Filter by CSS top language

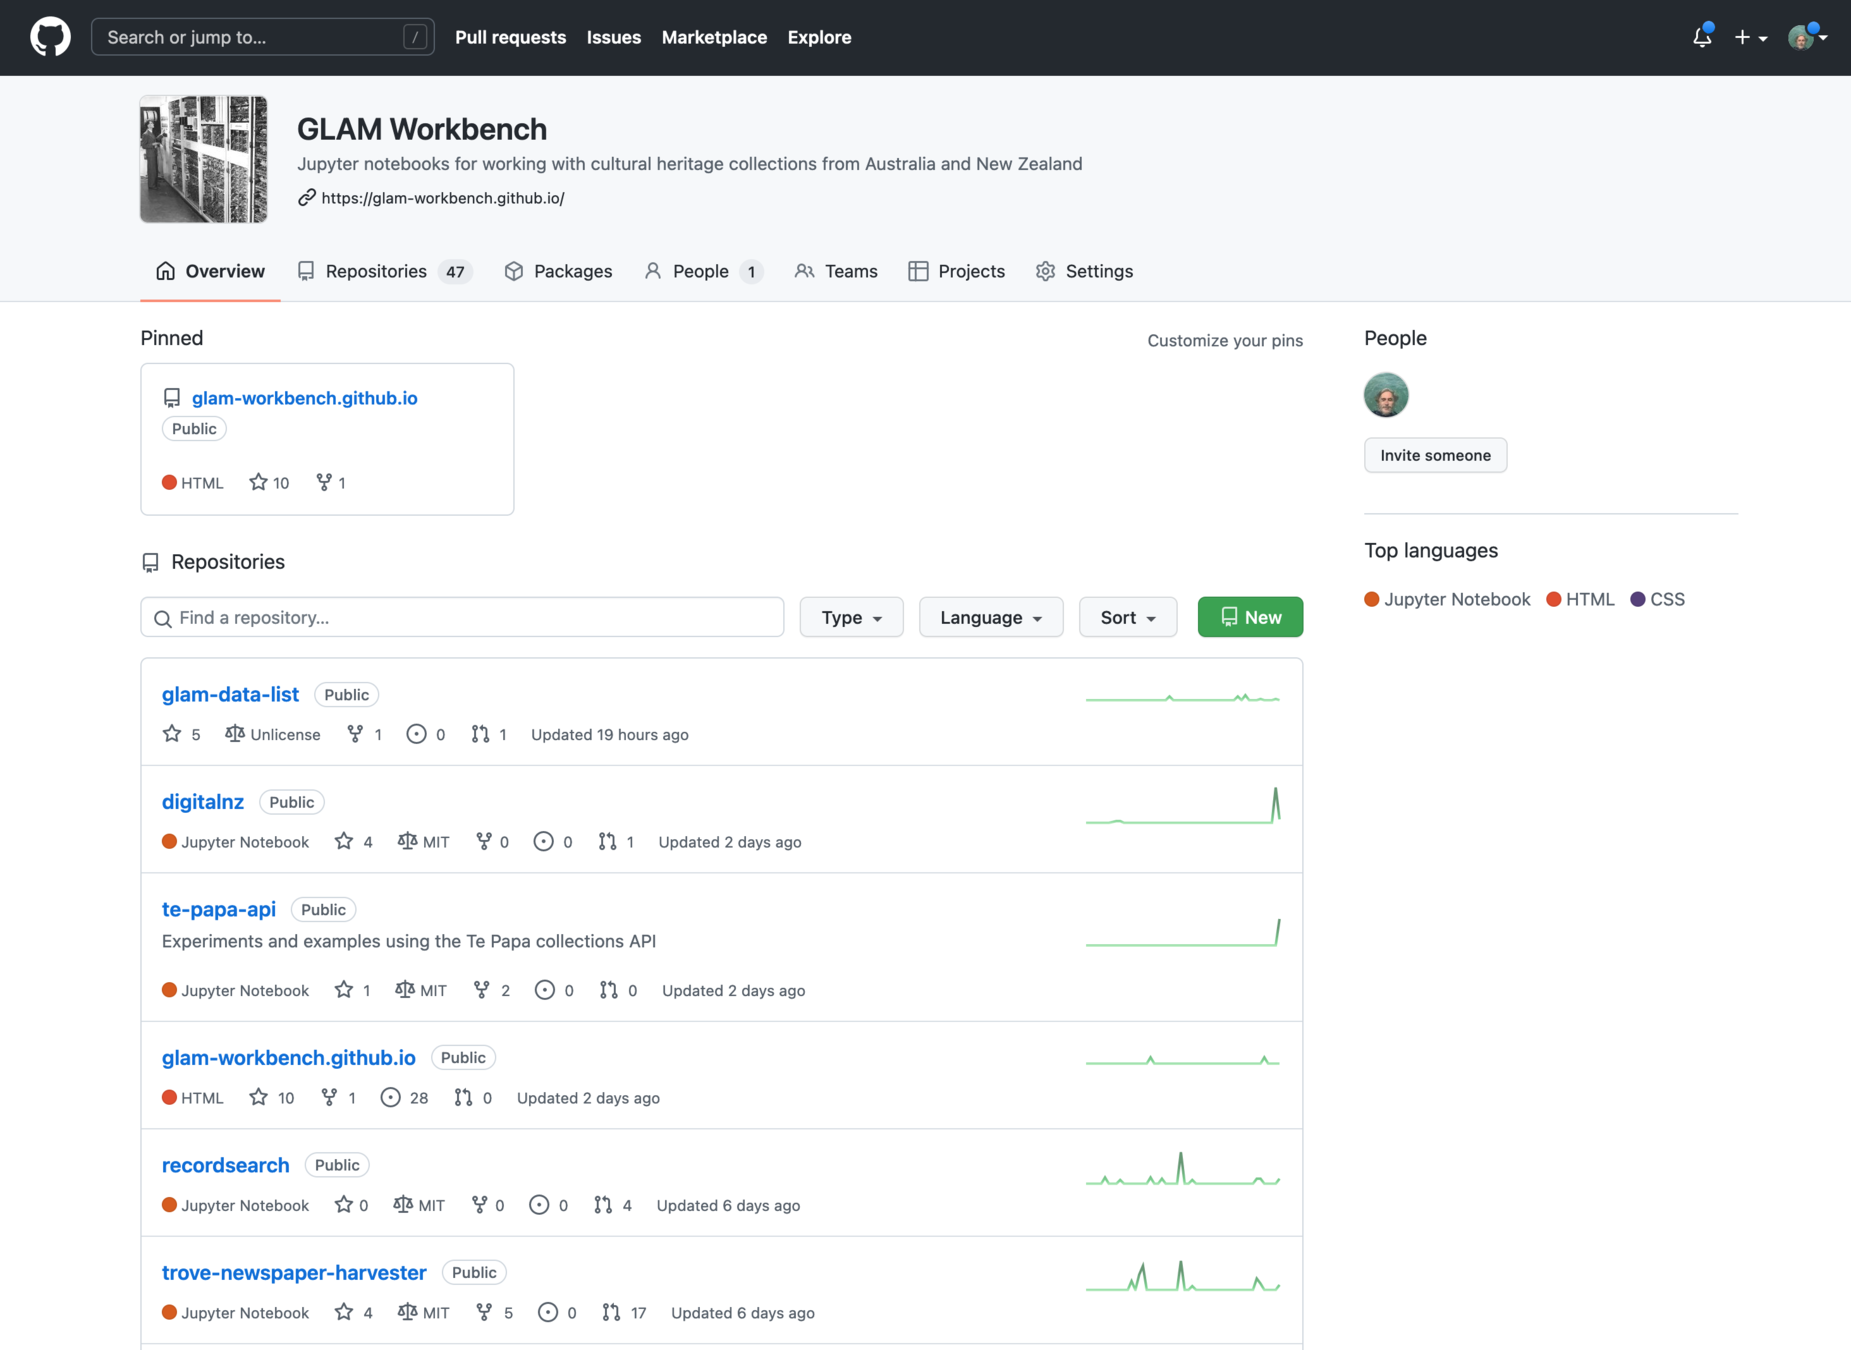coord(1657,599)
